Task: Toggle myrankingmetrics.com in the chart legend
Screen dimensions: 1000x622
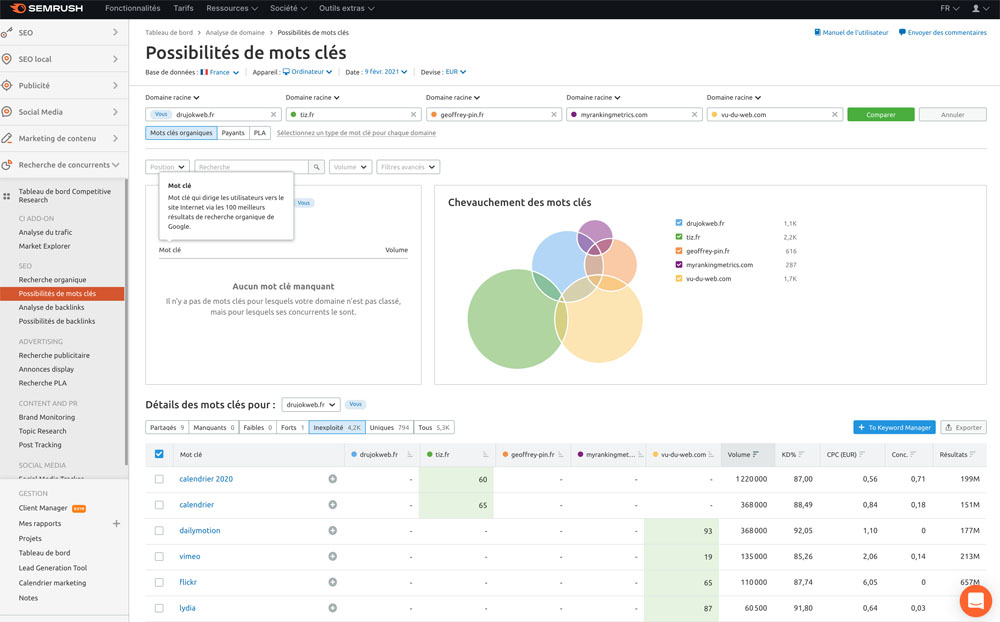Action: 679,265
